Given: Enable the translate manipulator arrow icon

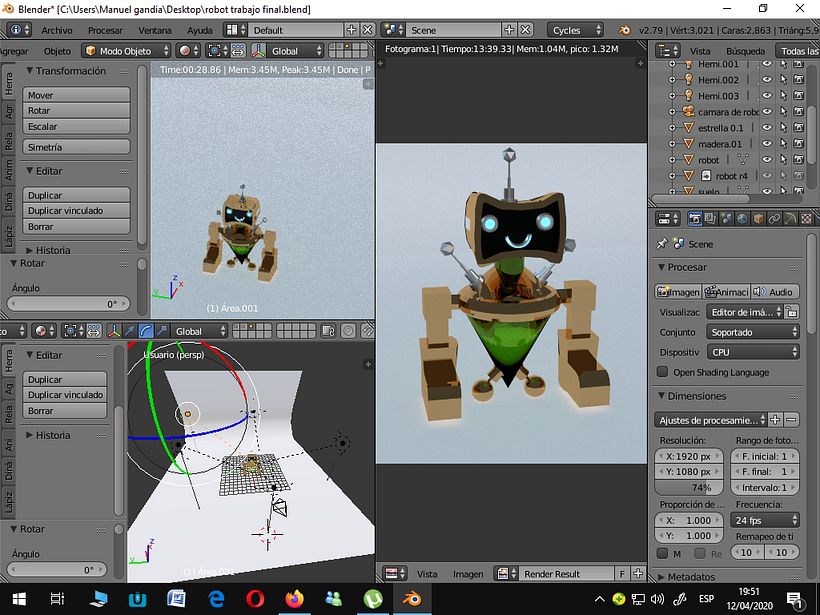Looking at the screenshot, I should click(130, 331).
